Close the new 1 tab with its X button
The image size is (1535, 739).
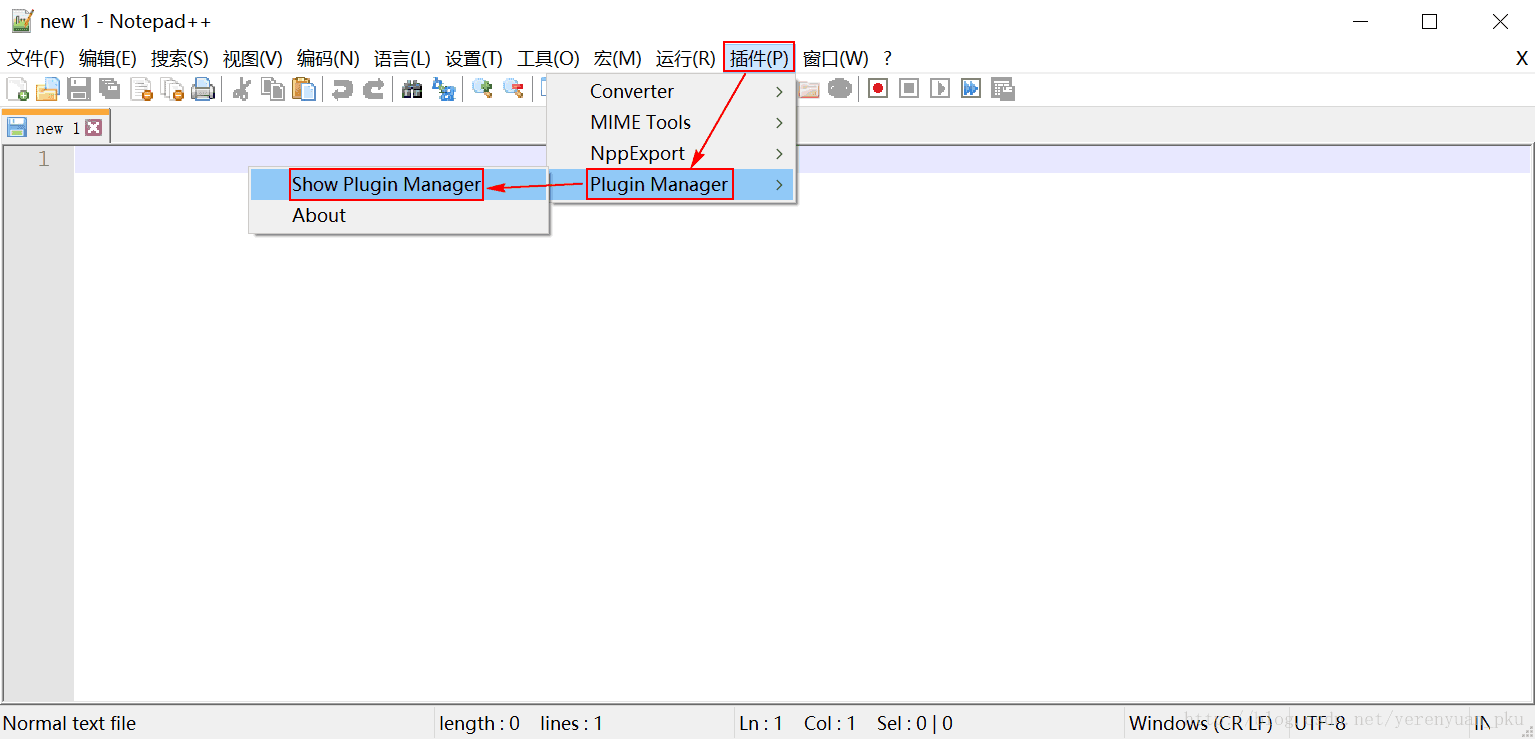(93, 127)
